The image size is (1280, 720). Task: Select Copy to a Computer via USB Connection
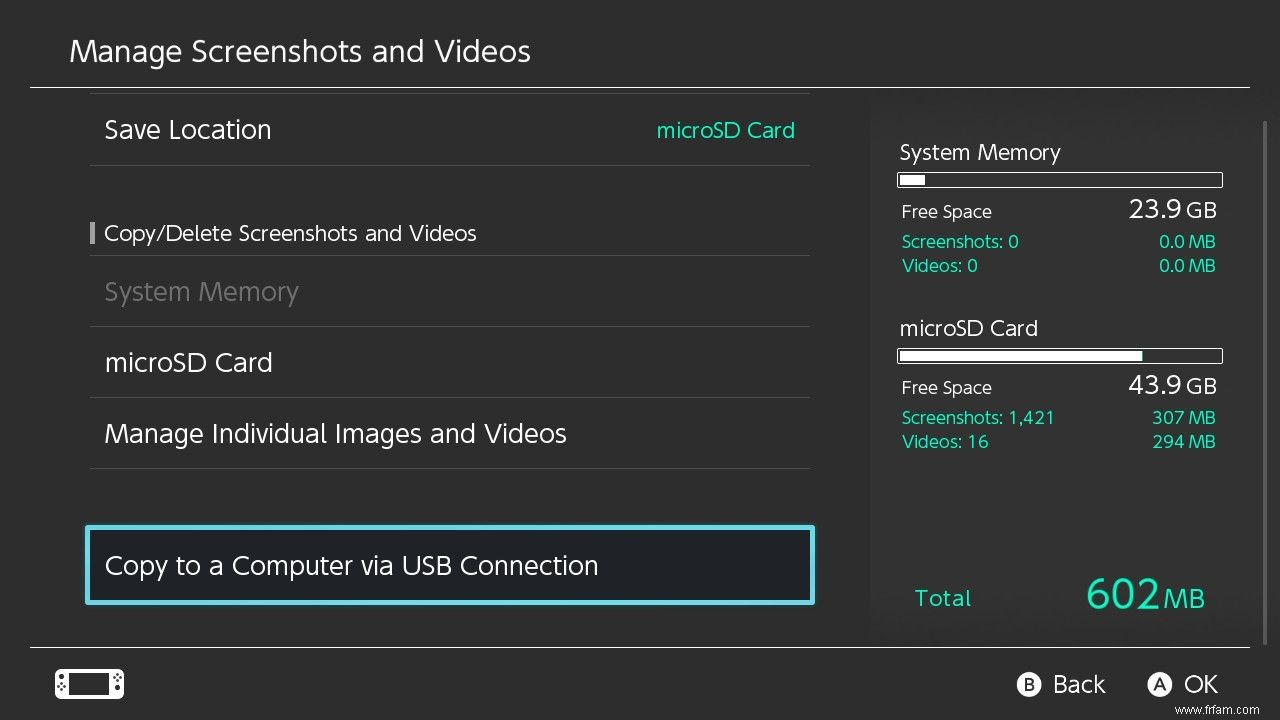(450, 565)
